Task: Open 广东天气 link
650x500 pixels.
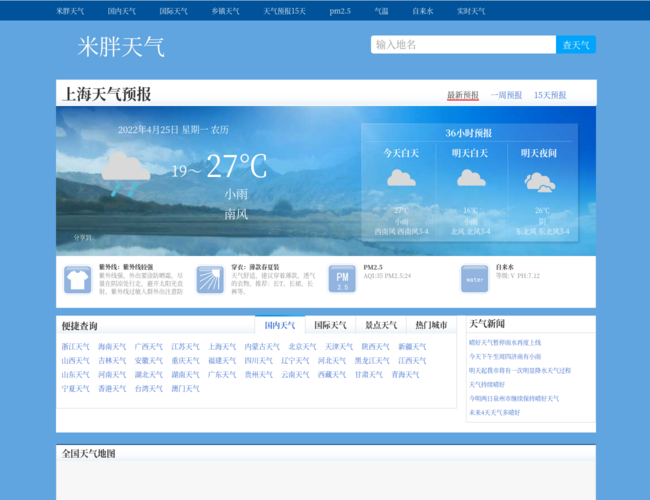Action: point(222,375)
